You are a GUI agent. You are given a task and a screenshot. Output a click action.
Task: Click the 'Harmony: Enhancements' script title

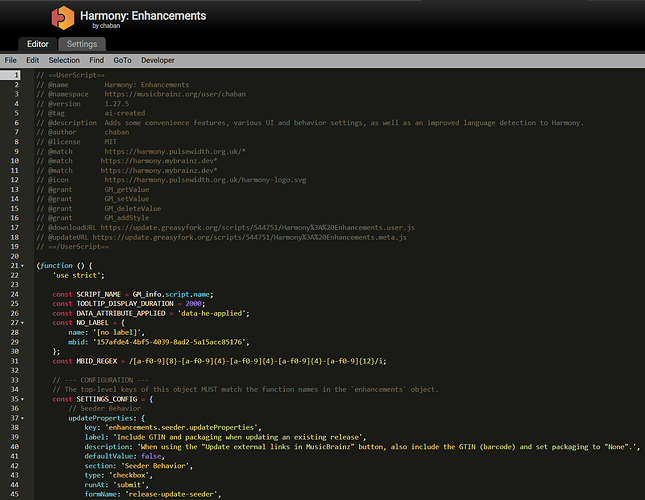coord(143,16)
